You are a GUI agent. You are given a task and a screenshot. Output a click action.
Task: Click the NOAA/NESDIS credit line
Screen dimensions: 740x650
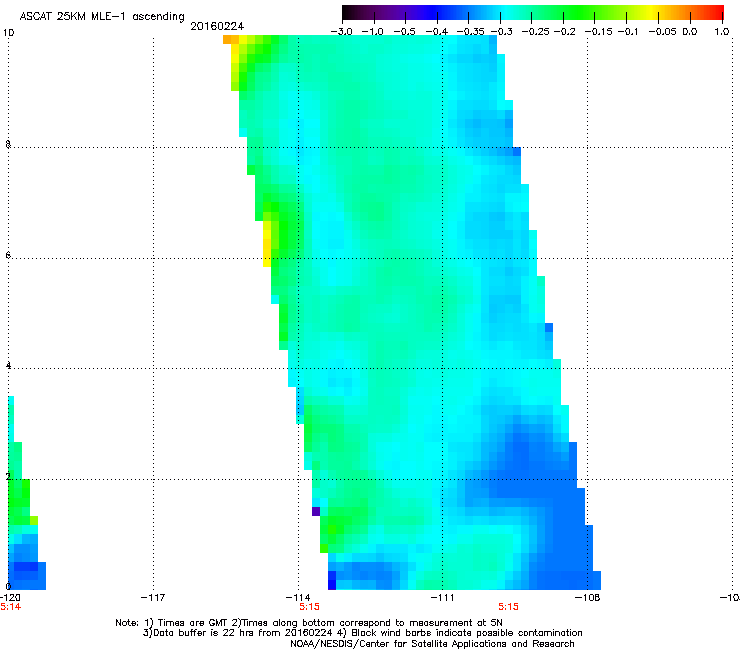click(x=432, y=644)
